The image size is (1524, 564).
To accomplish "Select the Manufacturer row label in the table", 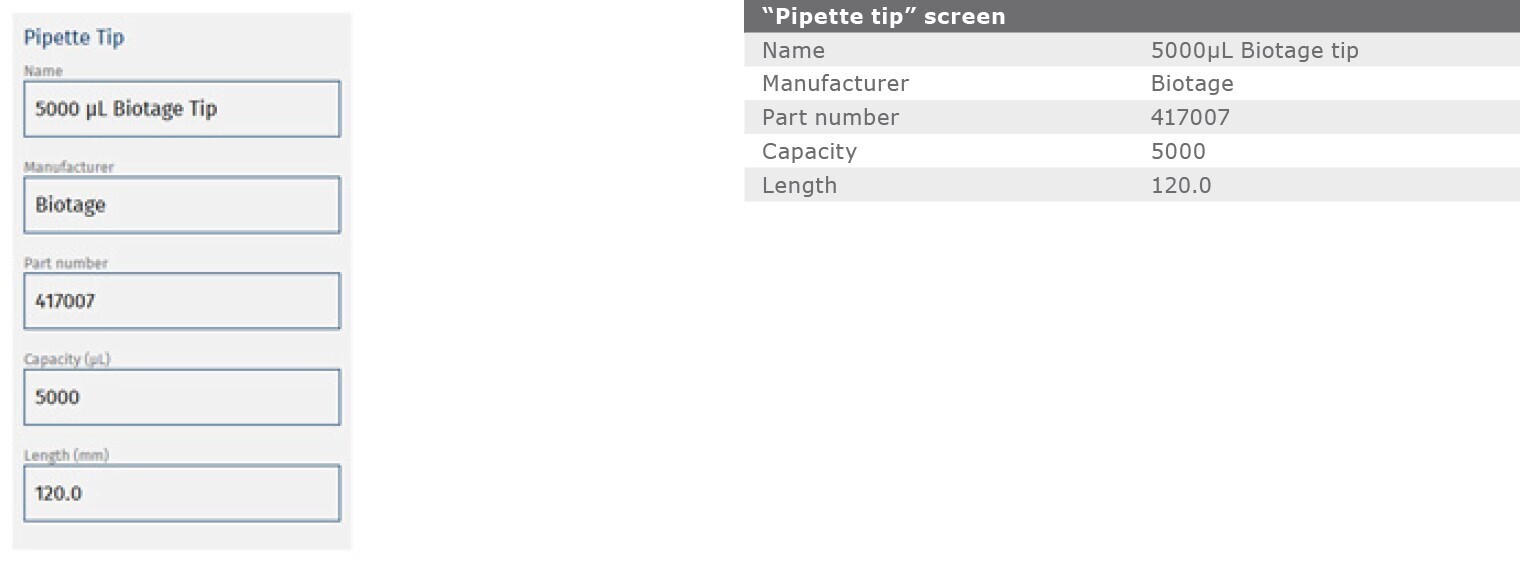I will point(835,84).
